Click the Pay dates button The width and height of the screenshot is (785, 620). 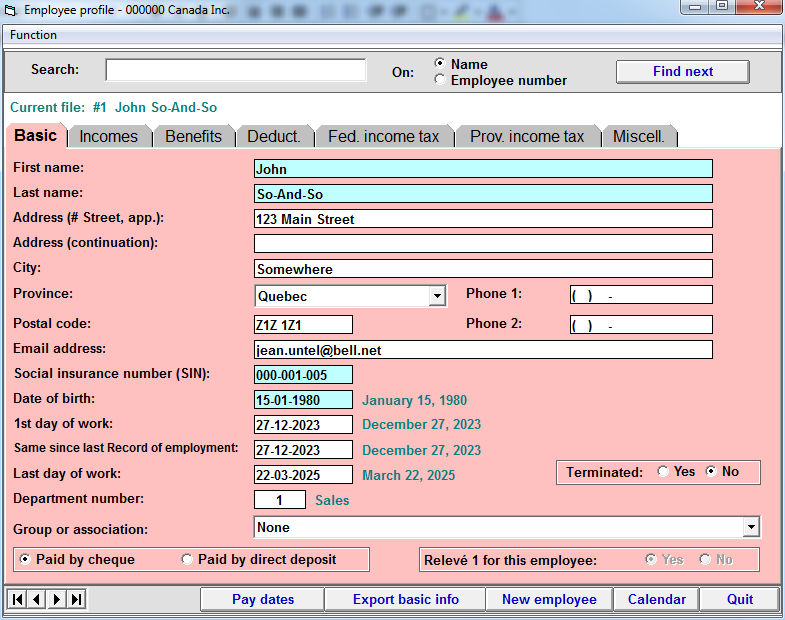pos(262,599)
